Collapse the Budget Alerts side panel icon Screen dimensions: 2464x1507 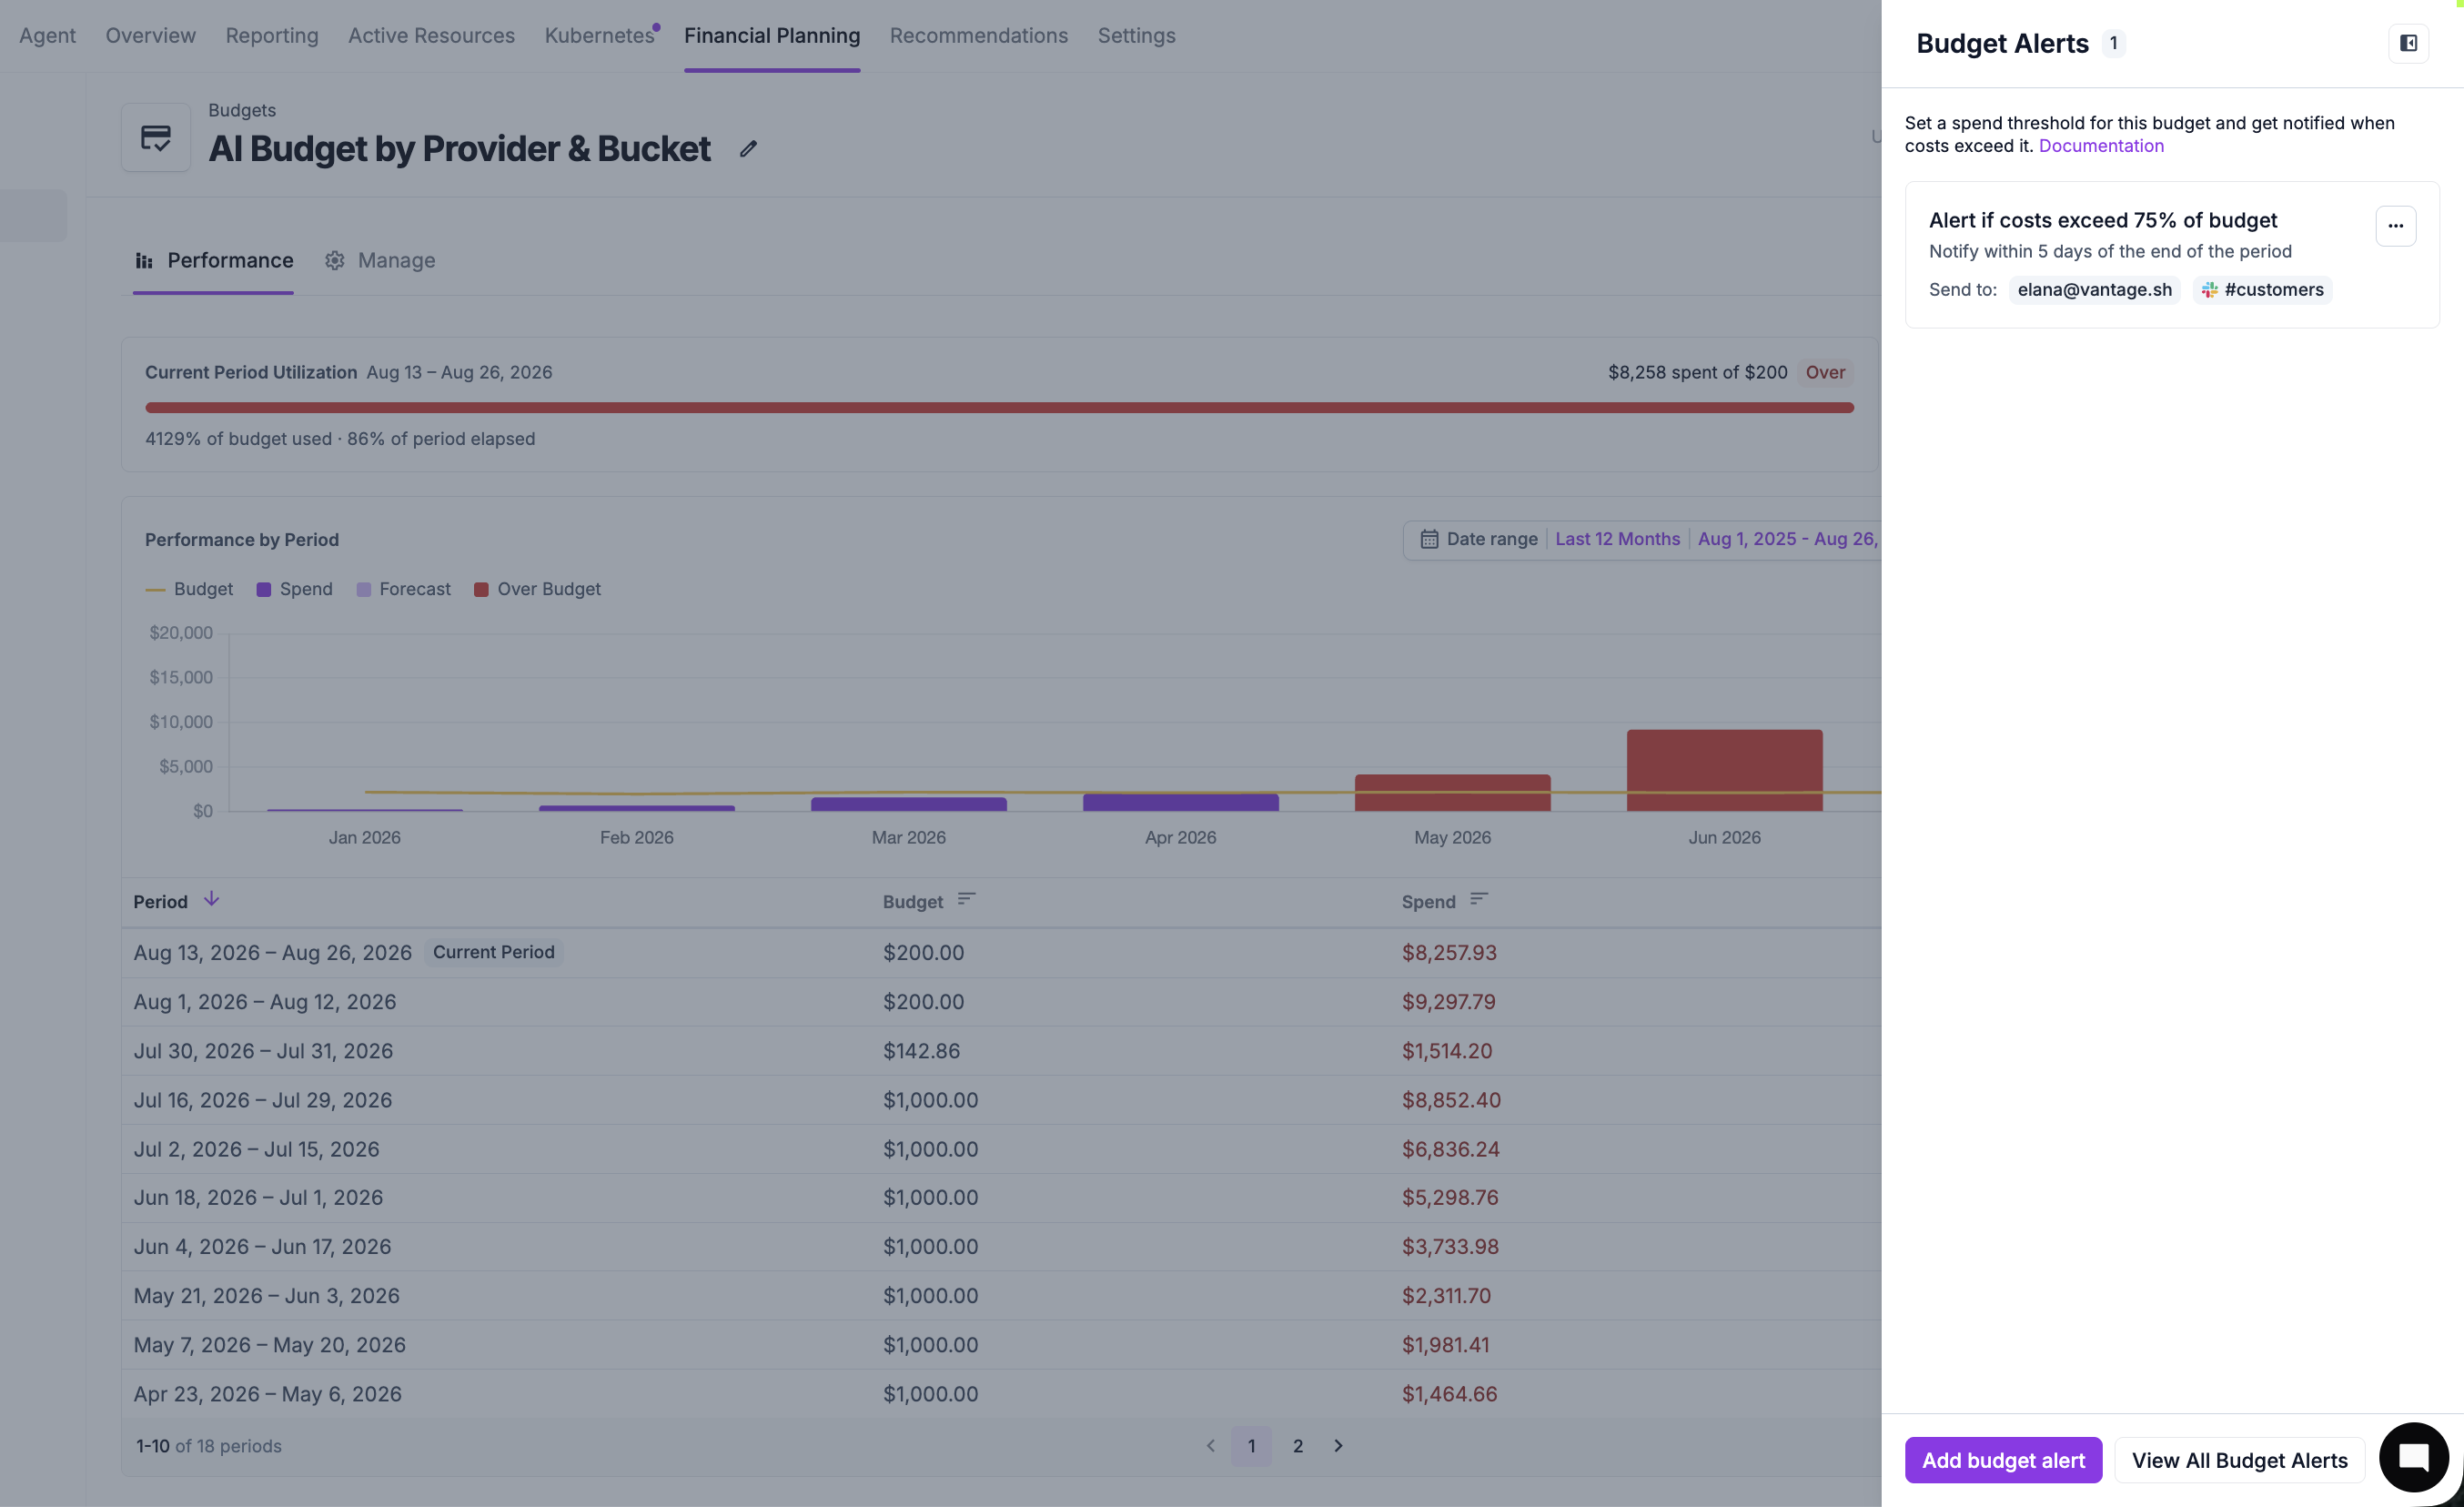(2408, 43)
